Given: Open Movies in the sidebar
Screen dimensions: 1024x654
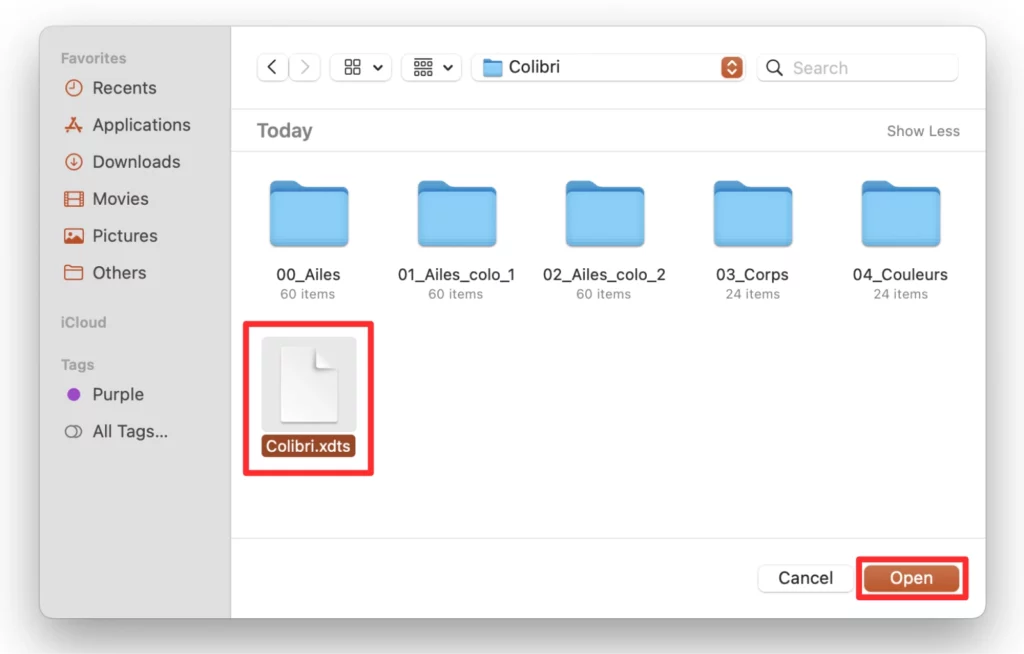Looking at the screenshot, I should [x=106, y=199].
